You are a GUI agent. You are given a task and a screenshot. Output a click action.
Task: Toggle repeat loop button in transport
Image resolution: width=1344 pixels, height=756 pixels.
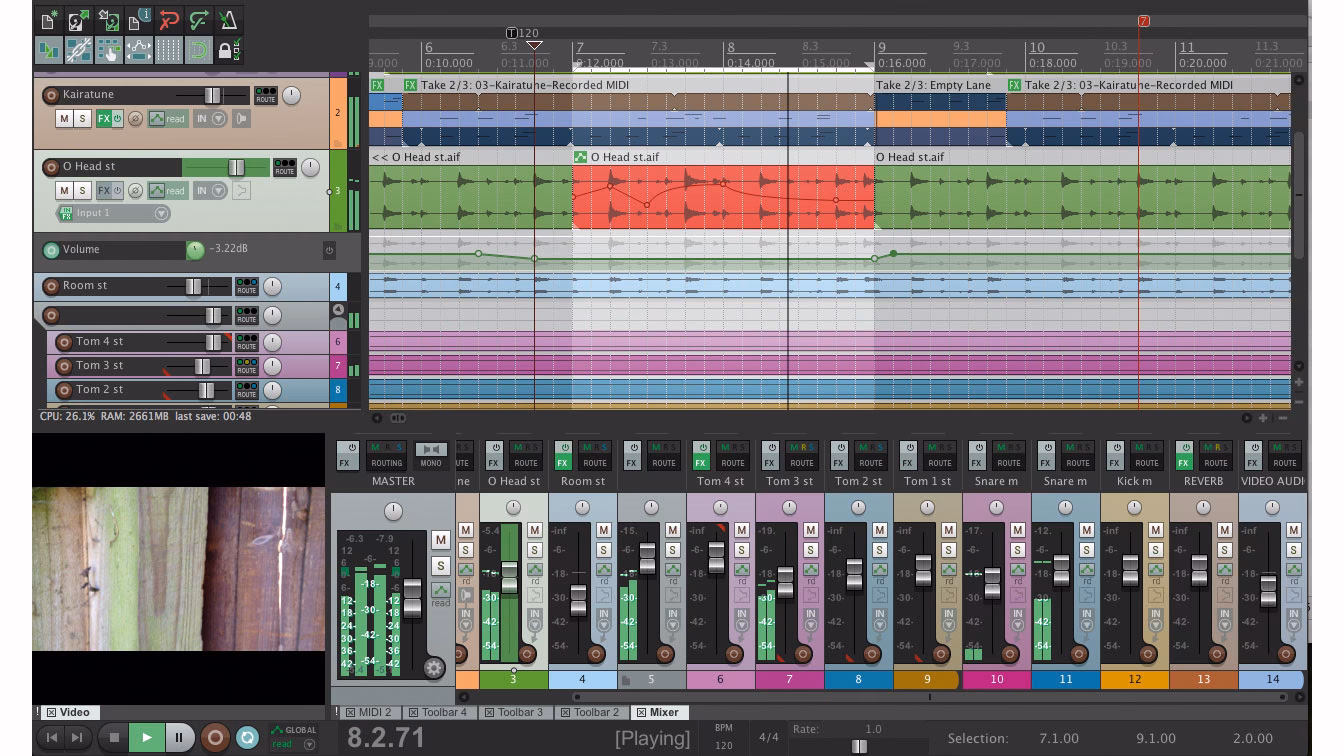[x=247, y=738]
